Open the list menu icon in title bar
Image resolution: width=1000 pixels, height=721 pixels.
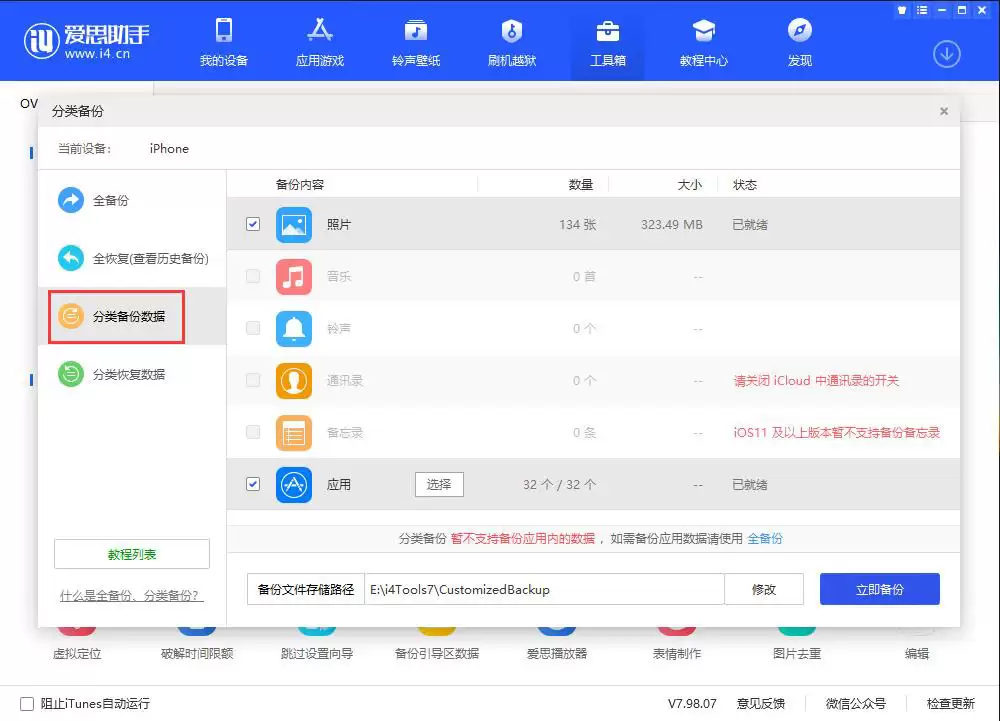pyautogui.click(x=922, y=10)
